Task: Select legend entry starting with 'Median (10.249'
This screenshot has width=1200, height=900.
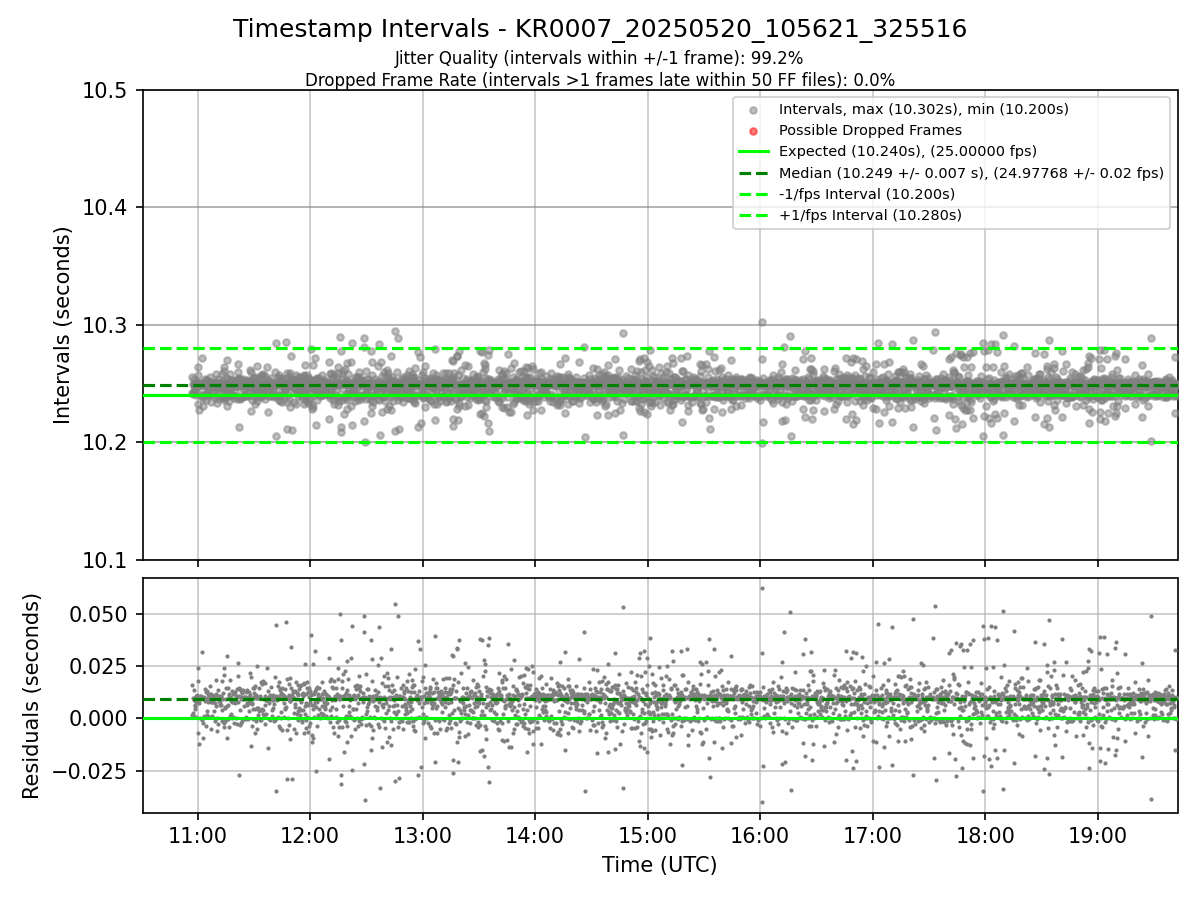Action: pos(971,173)
